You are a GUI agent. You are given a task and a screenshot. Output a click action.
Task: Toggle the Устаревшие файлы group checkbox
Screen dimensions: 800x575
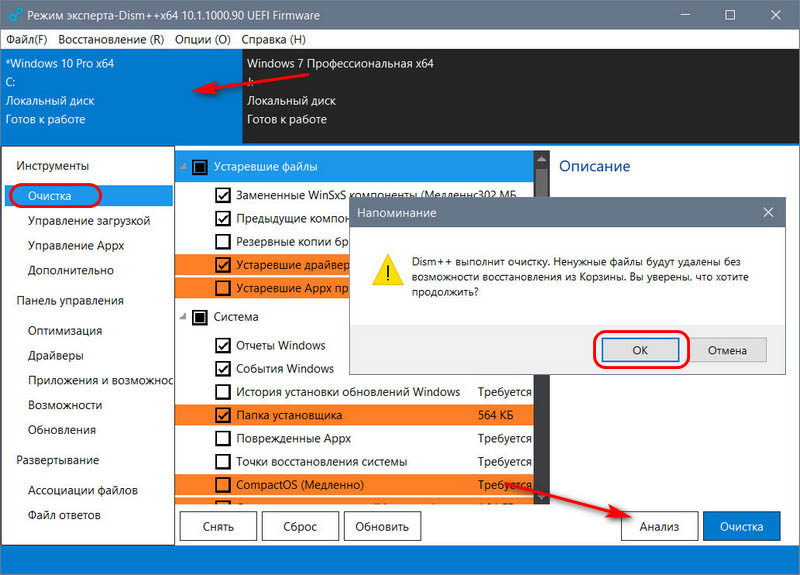pos(199,167)
